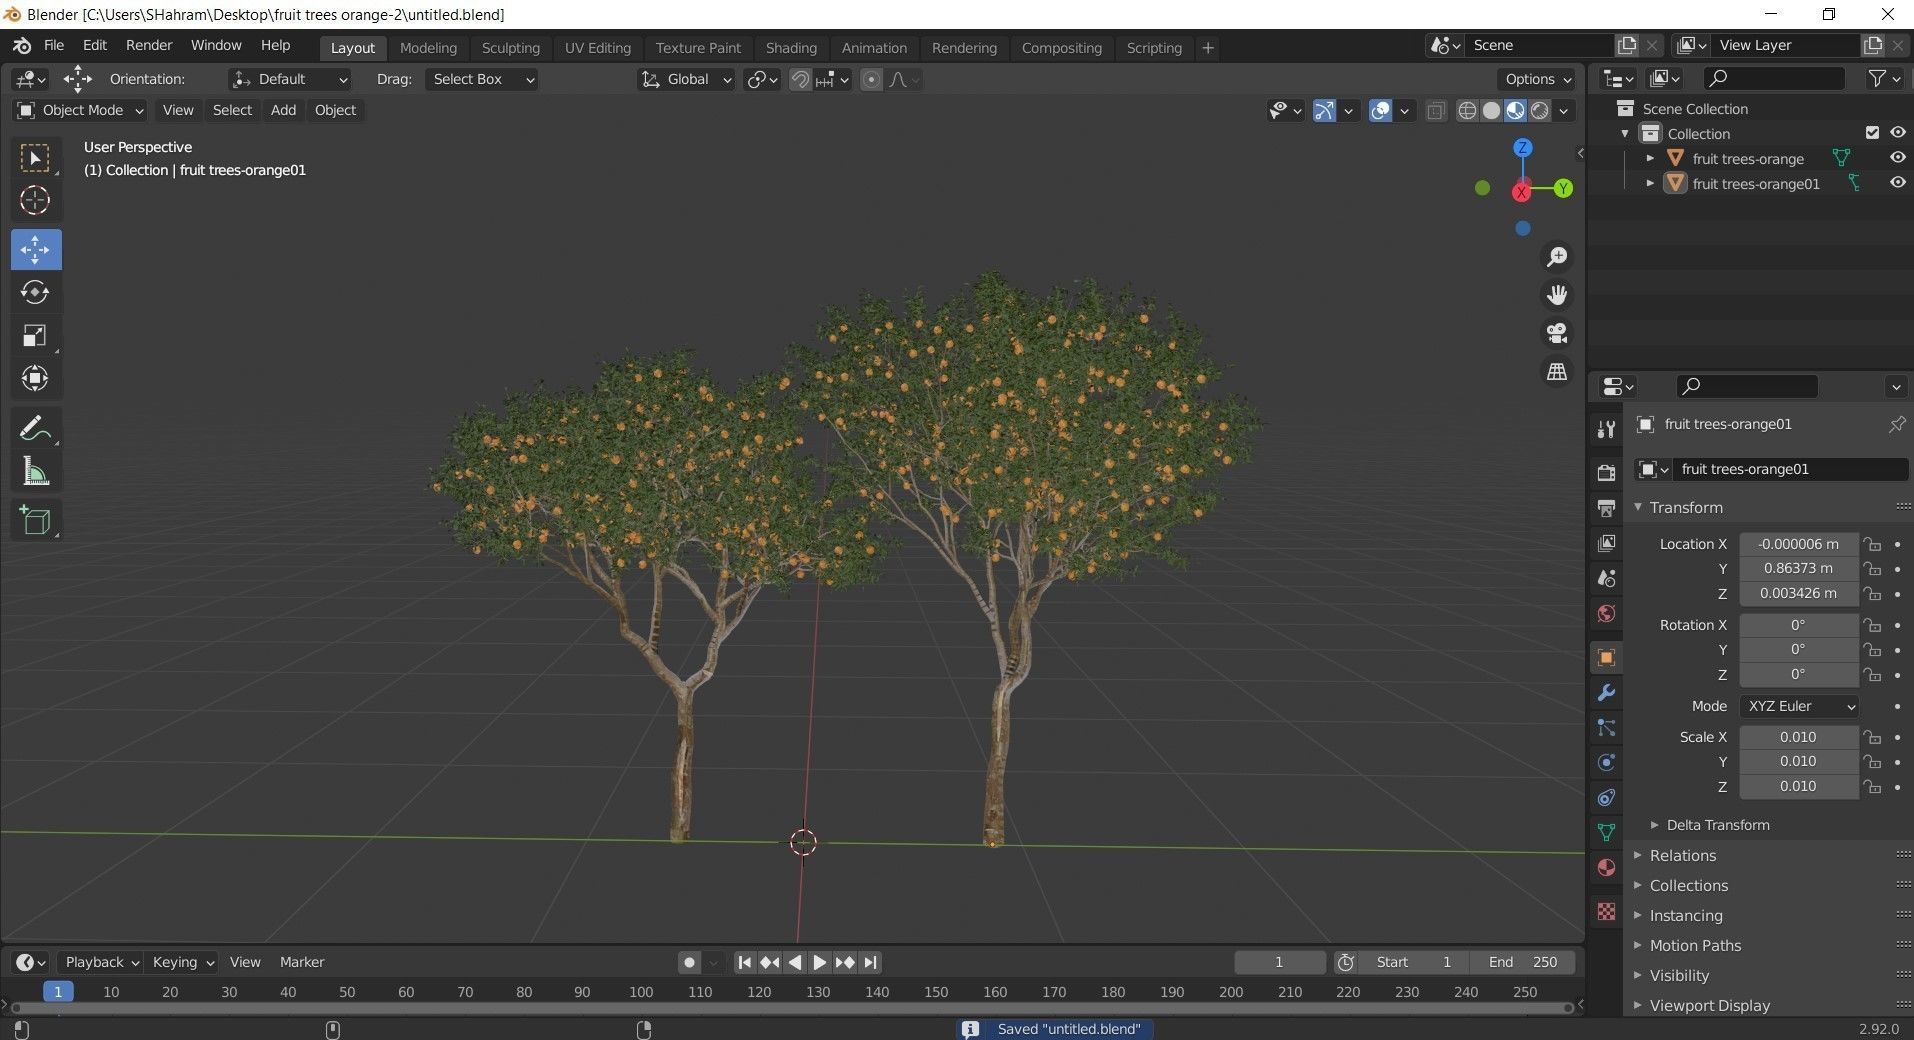Screen dimensions: 1914x1040
Task: Open Render properties tab
Action: (x=1606, y=472)
